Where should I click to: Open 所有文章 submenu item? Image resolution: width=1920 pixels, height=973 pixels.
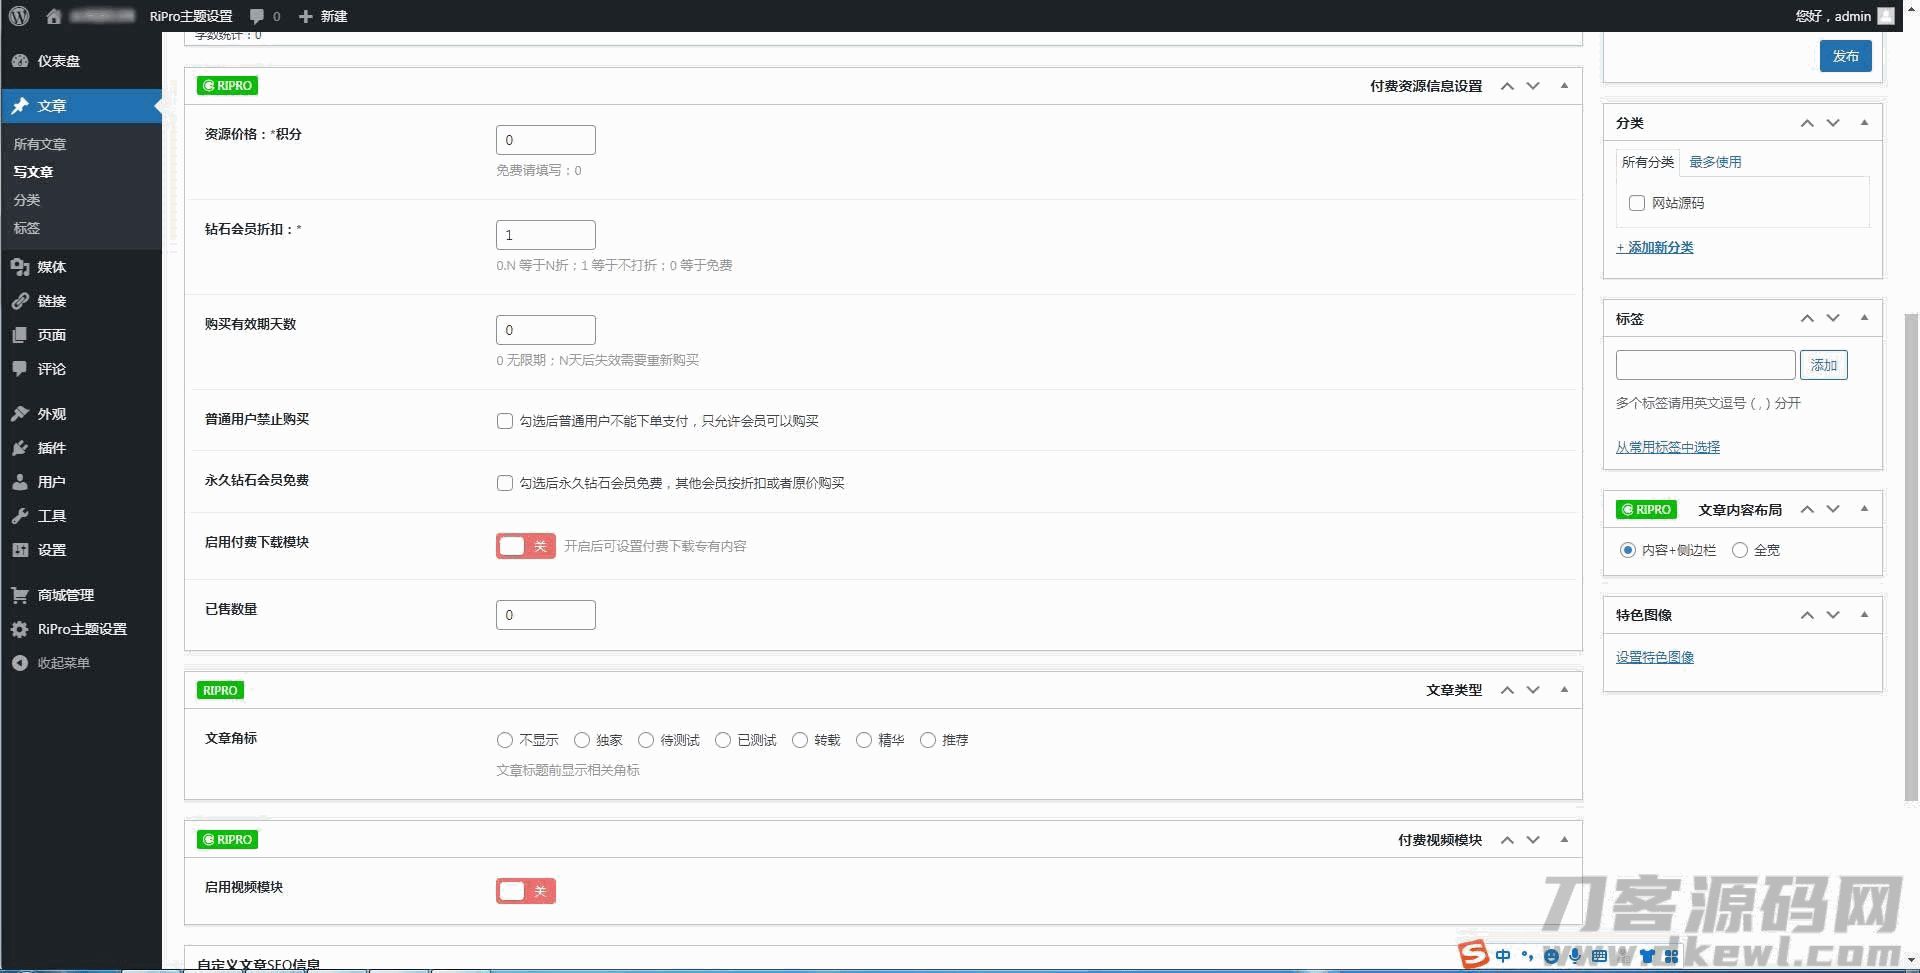[40, 144]
